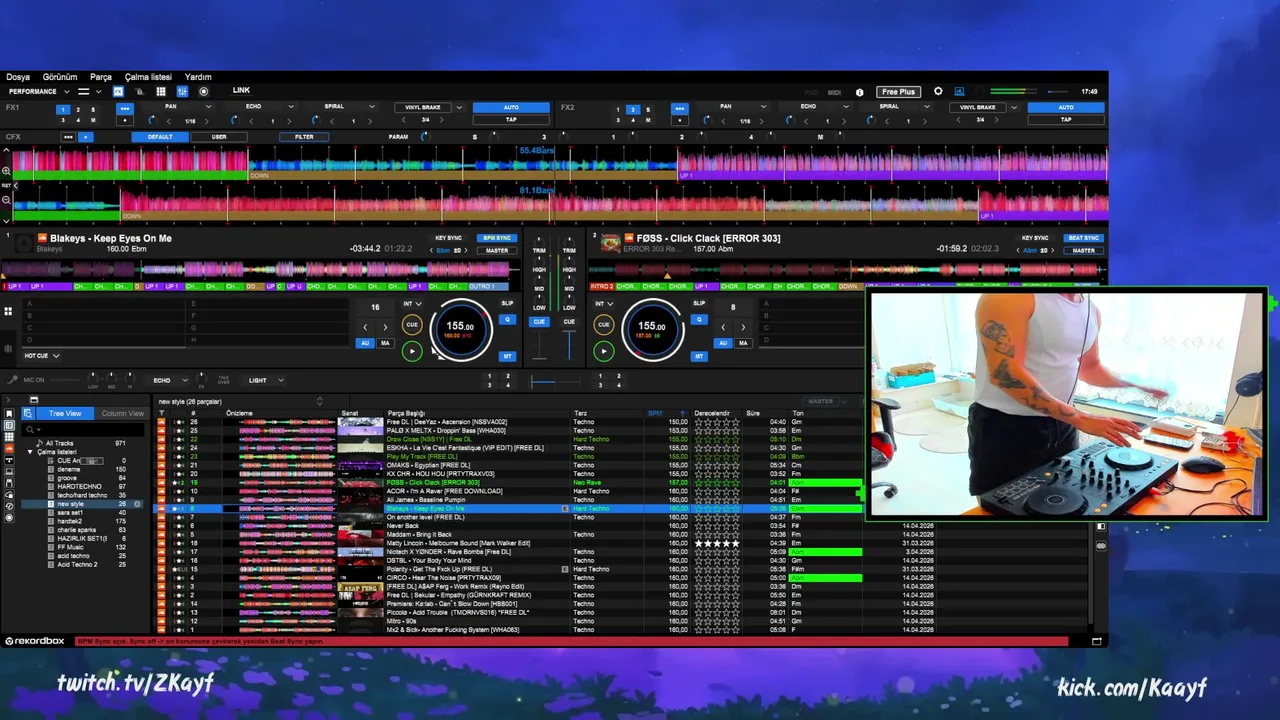Select the HARDTECHNO playlist
The height and width of the screenshot is (720, 1280).
[x=79, y=486]
